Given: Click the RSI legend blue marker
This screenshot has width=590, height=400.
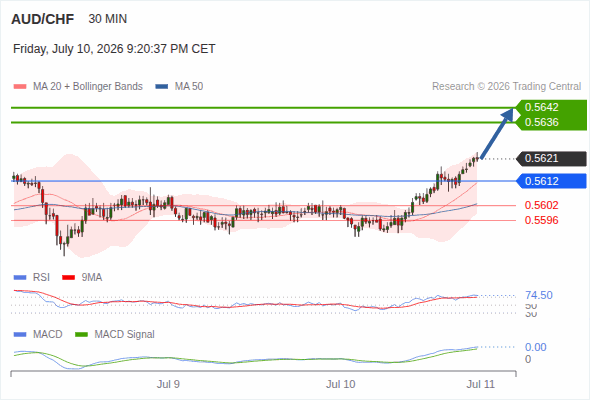Looking at the screenshot, I should (20, 278).
